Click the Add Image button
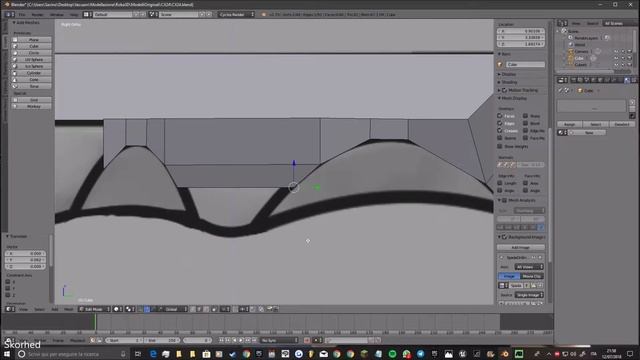The image size is (640, 360). [520, 247]
